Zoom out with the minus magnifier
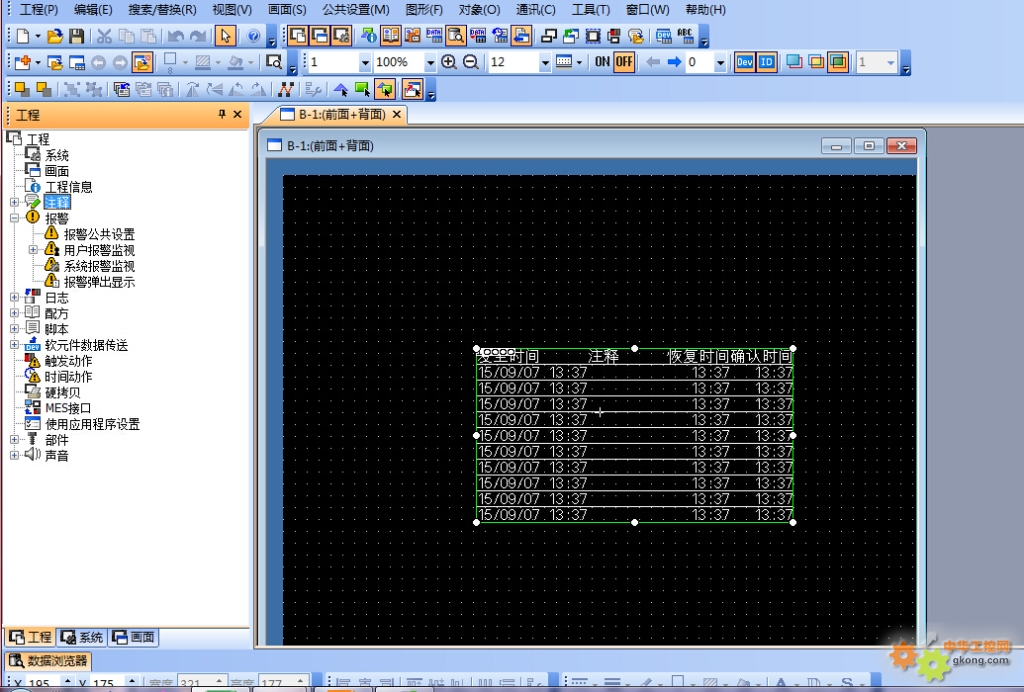The width and height of the screenshot is (1024, 692). tap(470, 62)
